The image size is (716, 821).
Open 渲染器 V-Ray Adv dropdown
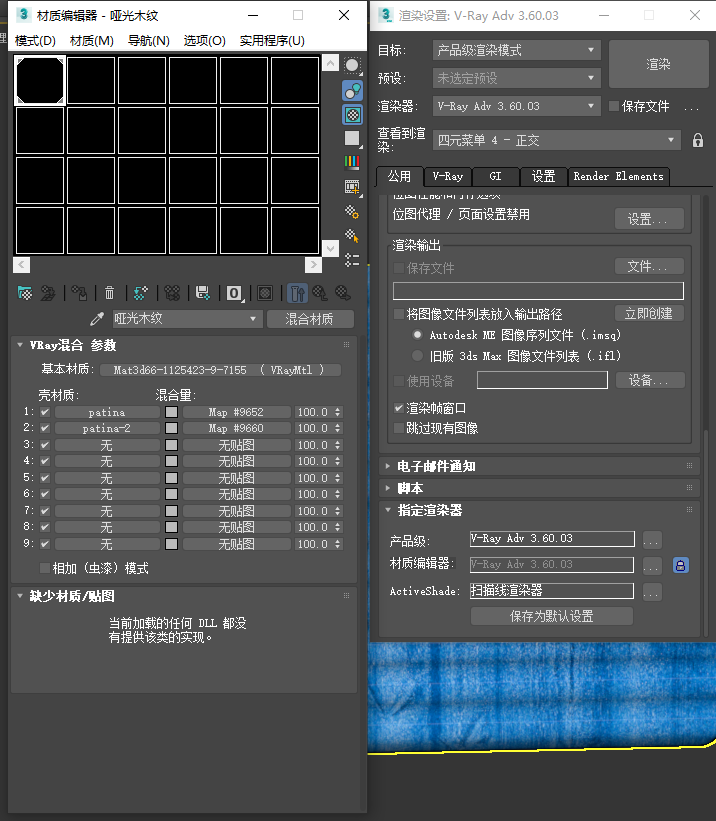tap(516, 106)
